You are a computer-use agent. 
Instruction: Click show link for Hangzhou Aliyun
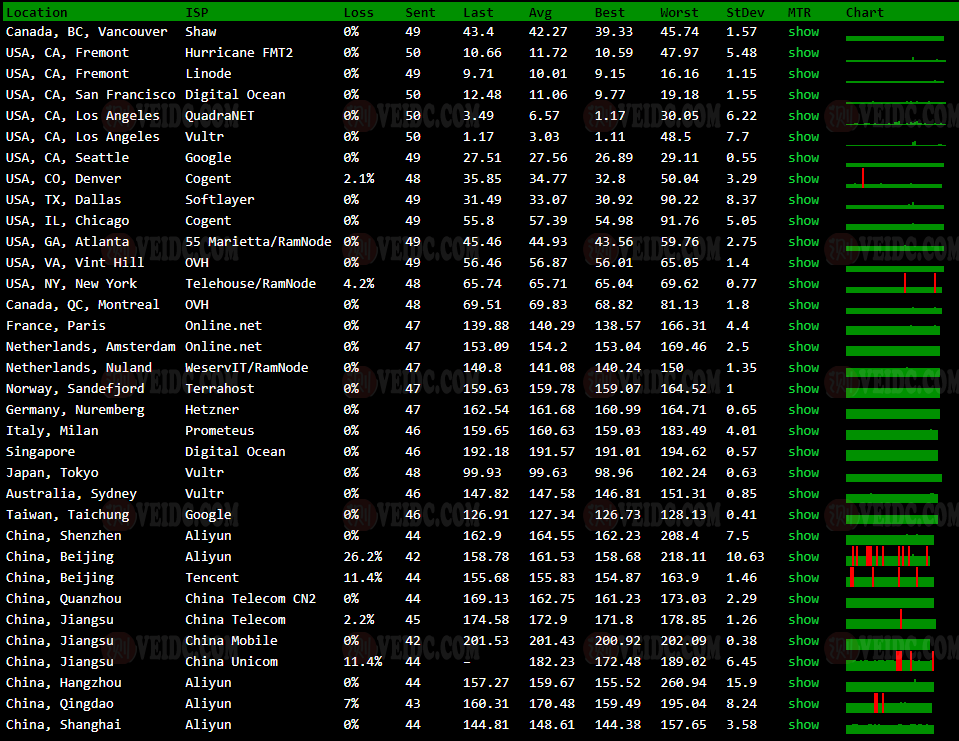click(x=803, y=683)
